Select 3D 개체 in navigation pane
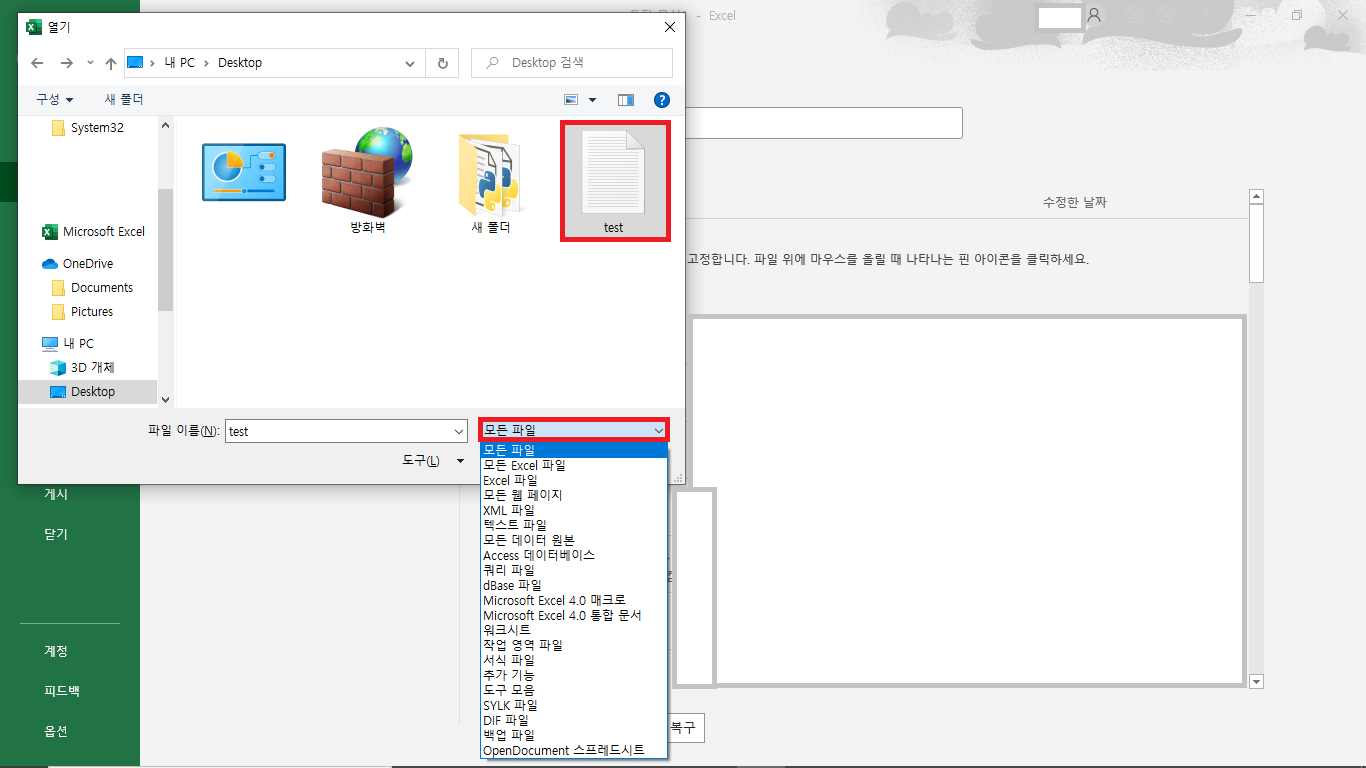1366x768 pixels. (x=83, y=368)
